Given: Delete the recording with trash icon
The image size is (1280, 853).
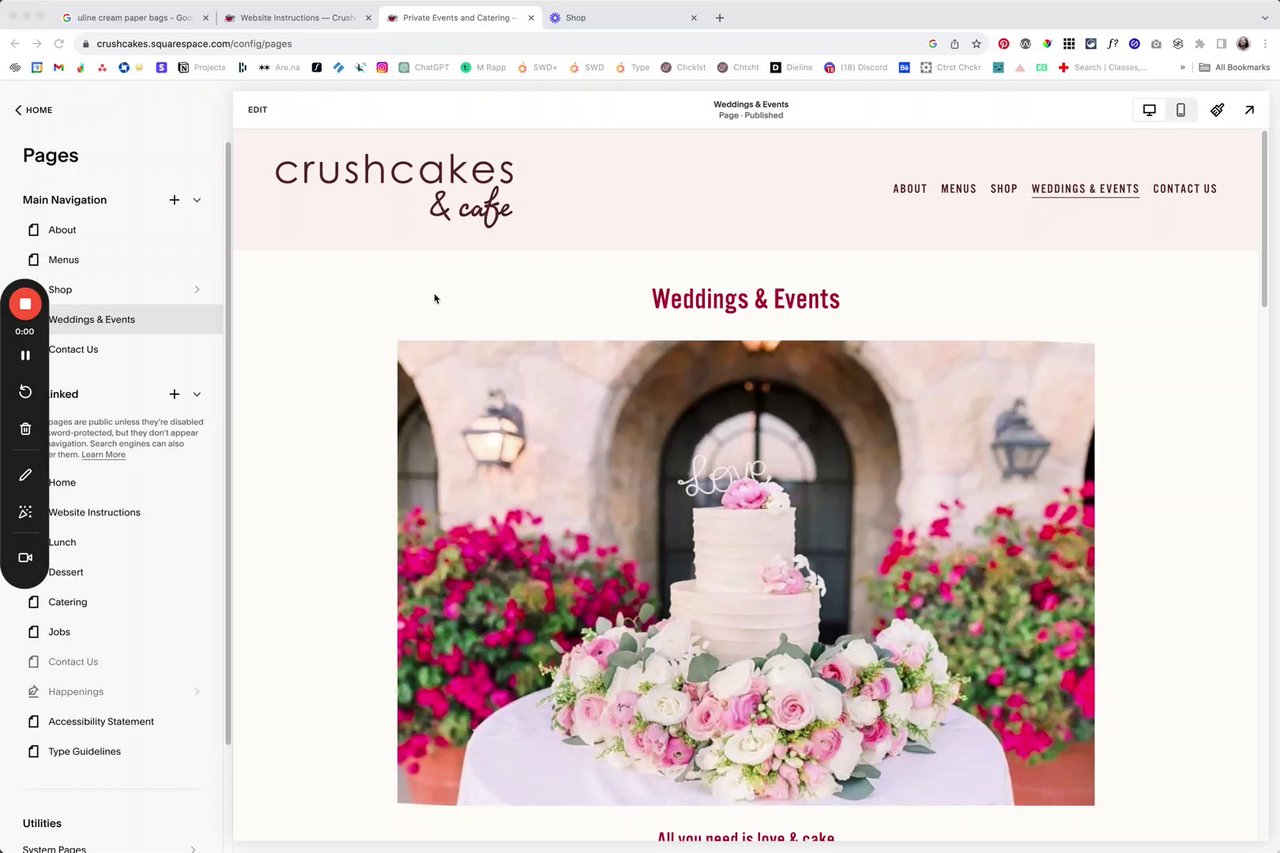Looking at the screenshot, I should coord(25,429).
